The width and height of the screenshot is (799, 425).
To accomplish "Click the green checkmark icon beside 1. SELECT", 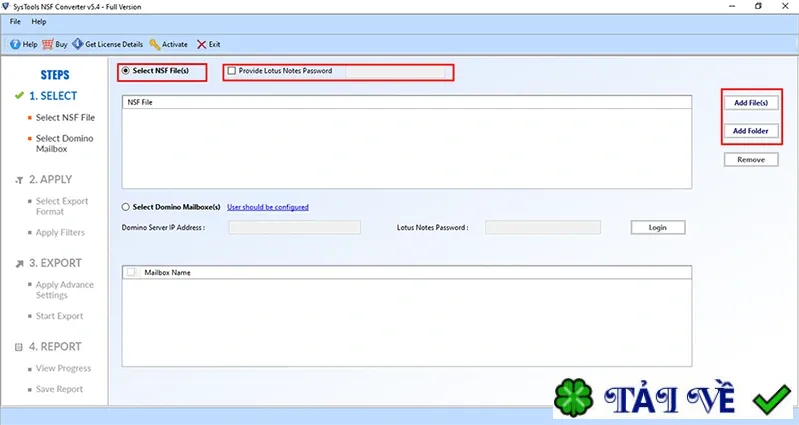I will 19,95.
